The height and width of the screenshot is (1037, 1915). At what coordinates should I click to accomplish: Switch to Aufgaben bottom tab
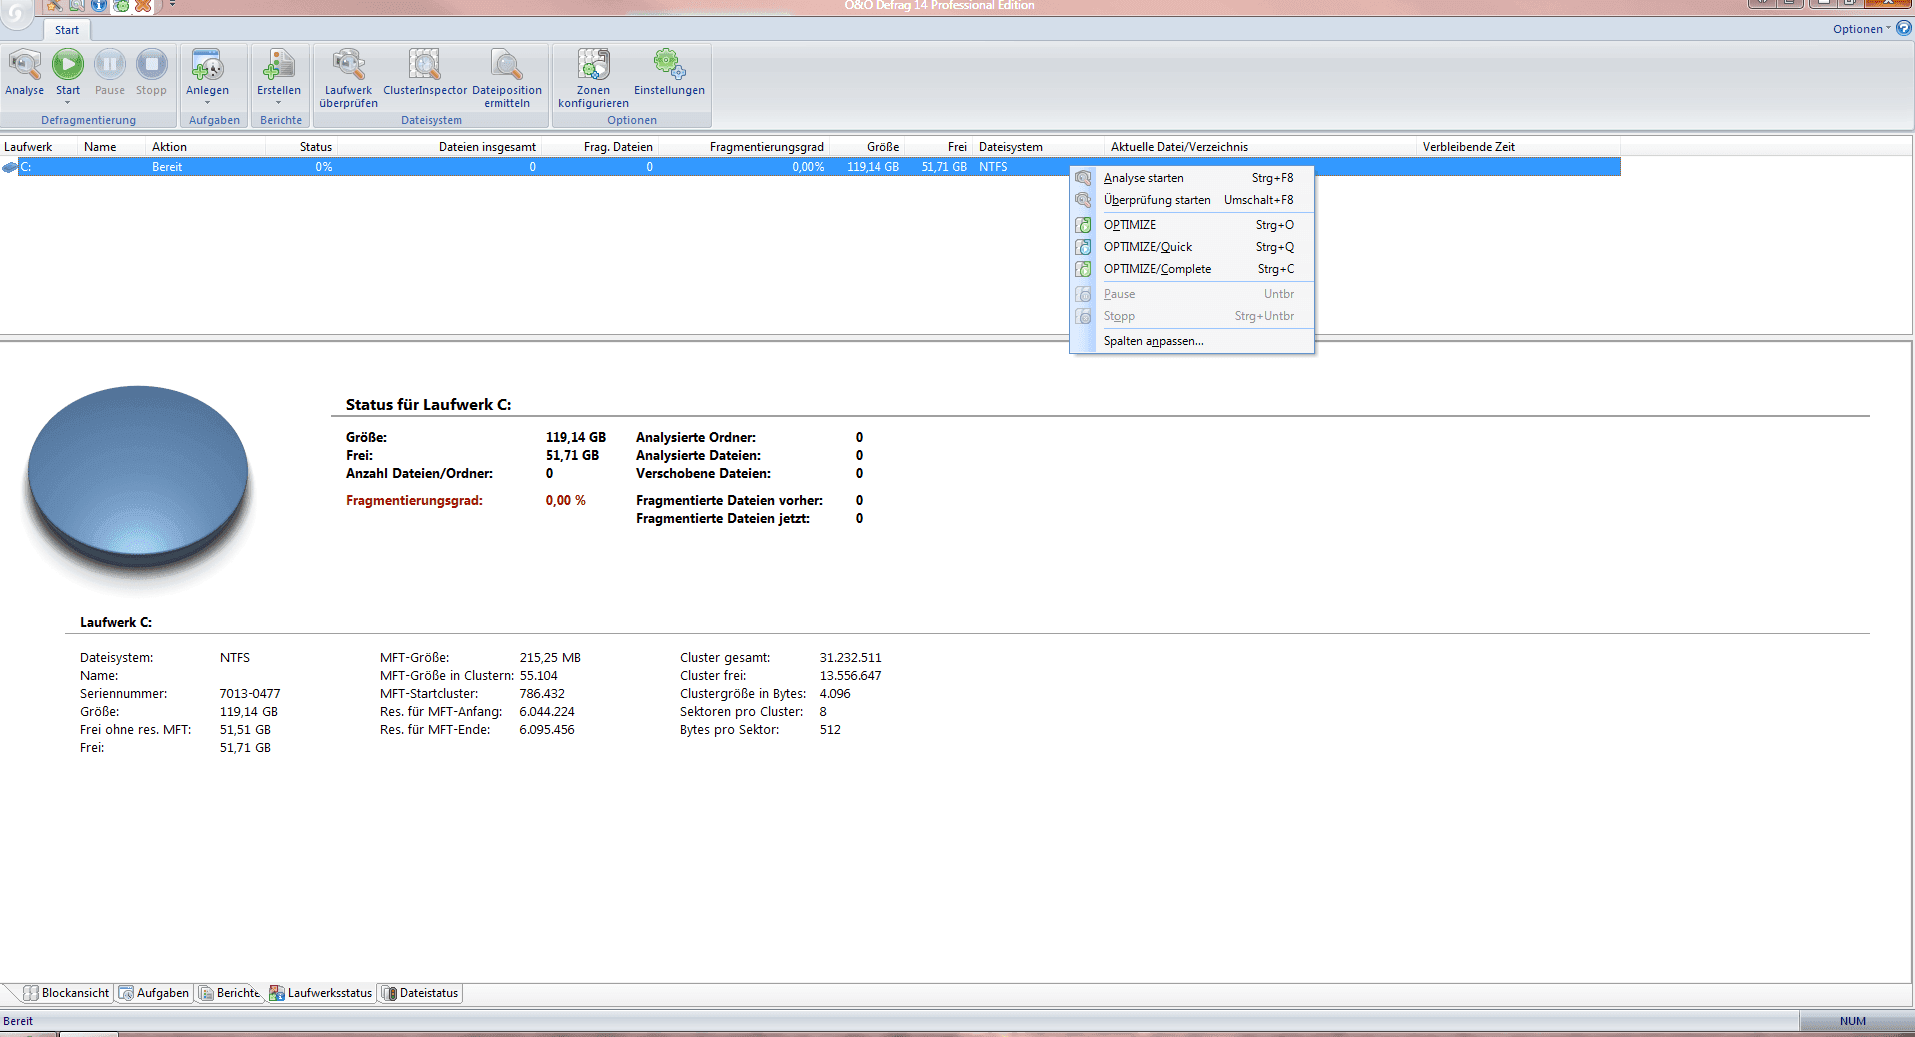pyautogui.click(x=154, y=993)
